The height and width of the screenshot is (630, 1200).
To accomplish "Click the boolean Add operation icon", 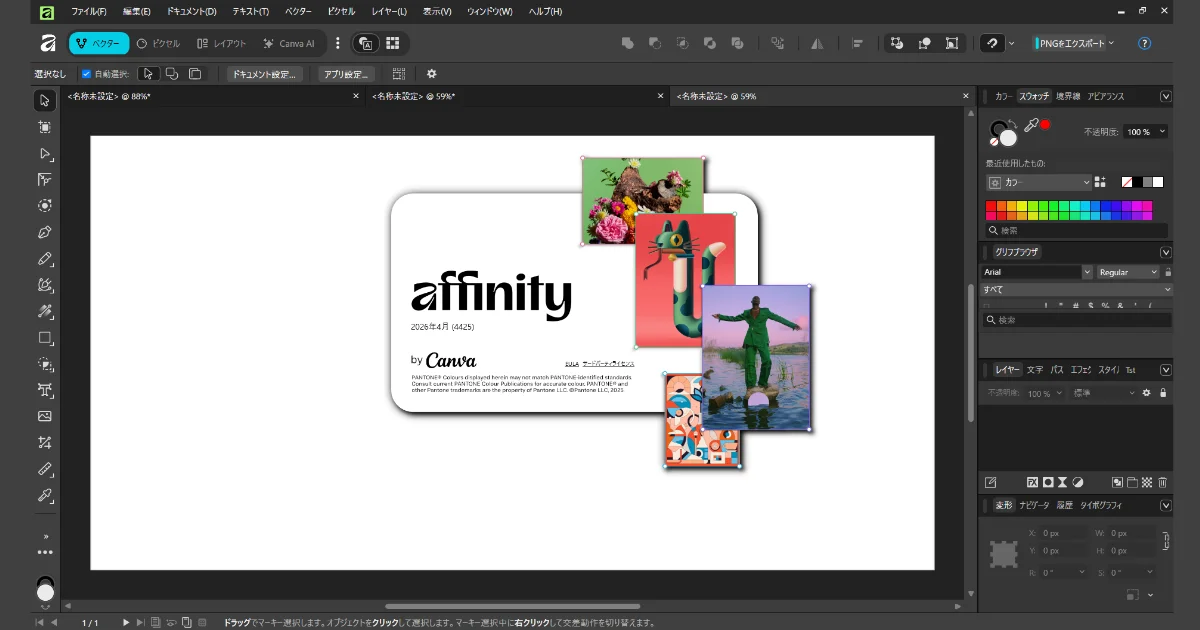I will (x=628, y=43).
